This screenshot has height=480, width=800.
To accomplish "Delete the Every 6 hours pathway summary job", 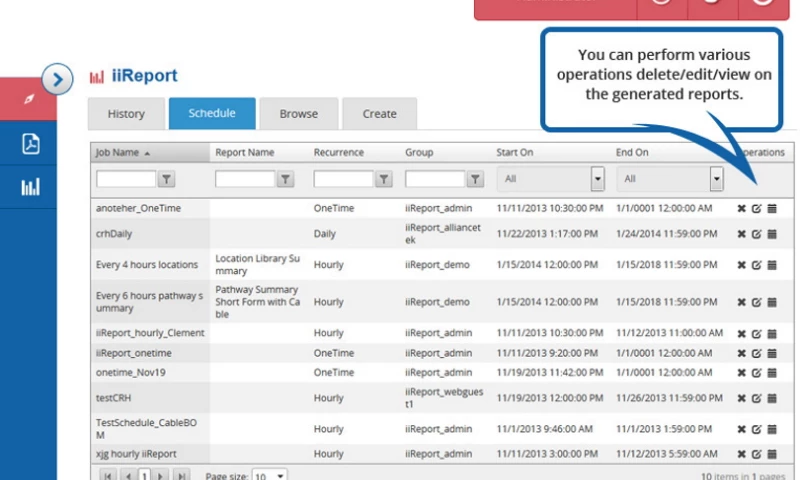I will point(741,302).
